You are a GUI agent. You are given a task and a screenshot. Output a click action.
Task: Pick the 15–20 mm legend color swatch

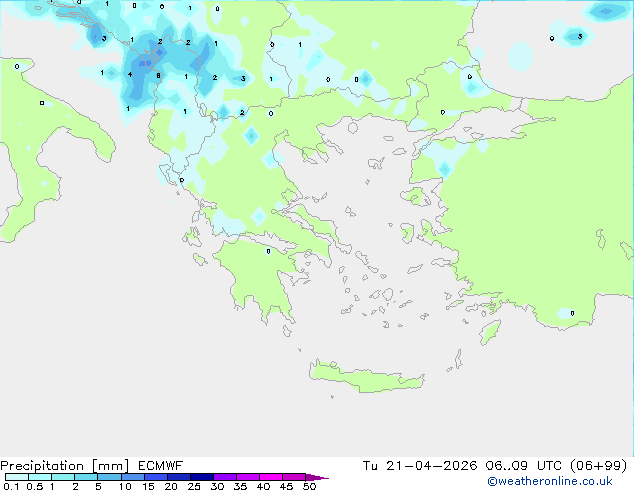point(156,477)
